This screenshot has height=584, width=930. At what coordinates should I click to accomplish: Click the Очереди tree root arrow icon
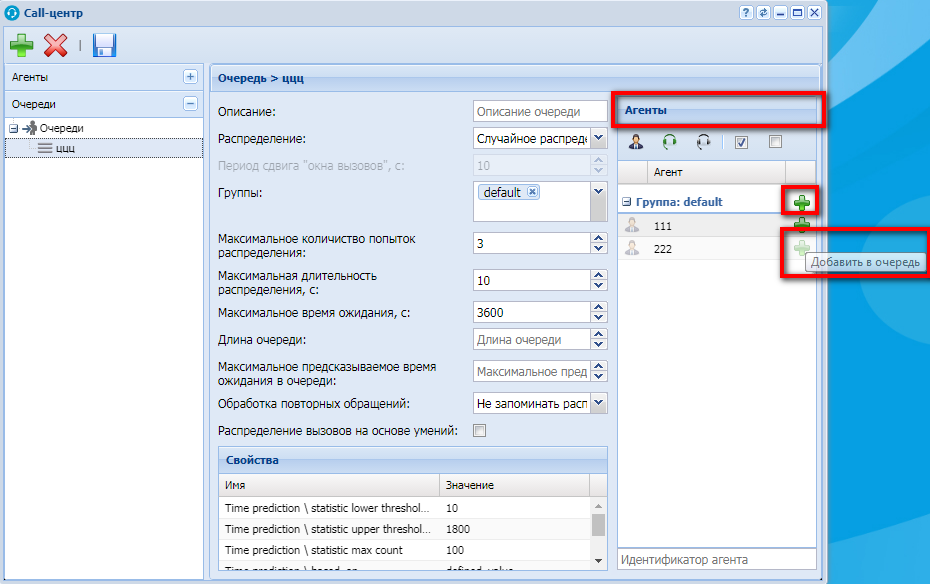point(30,128)
